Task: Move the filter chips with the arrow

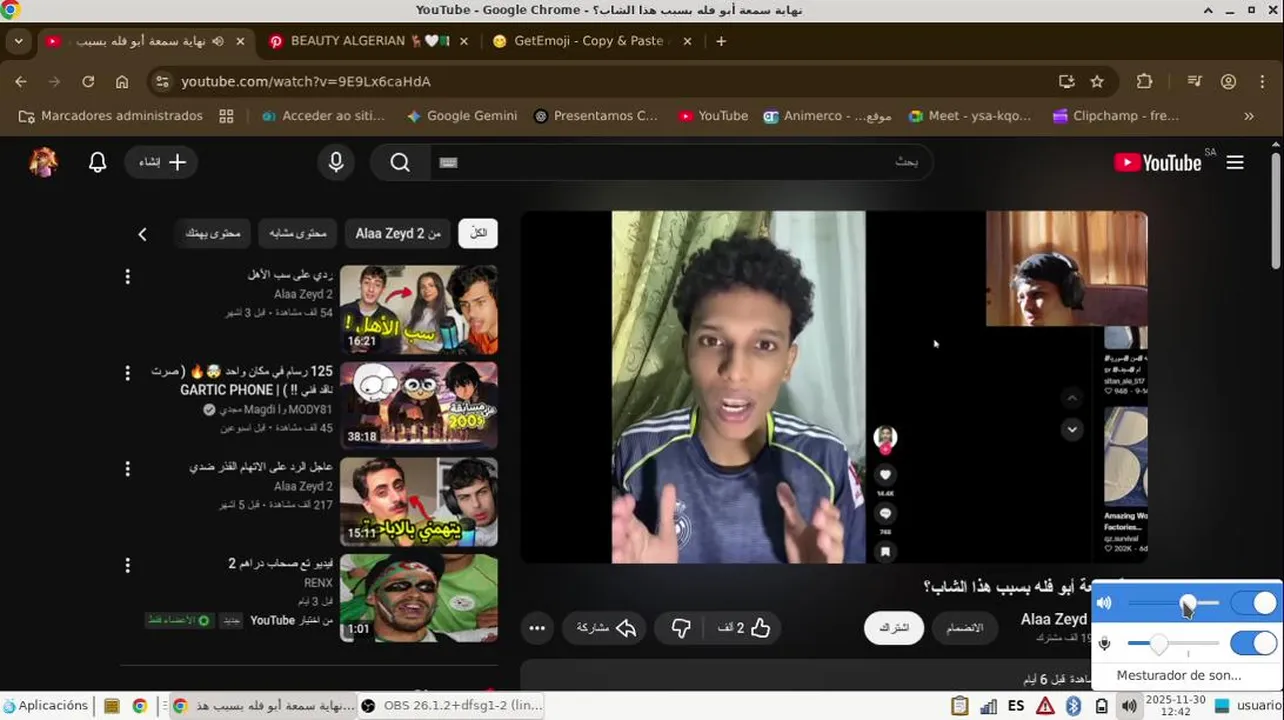Action: [x=142, y=234]
